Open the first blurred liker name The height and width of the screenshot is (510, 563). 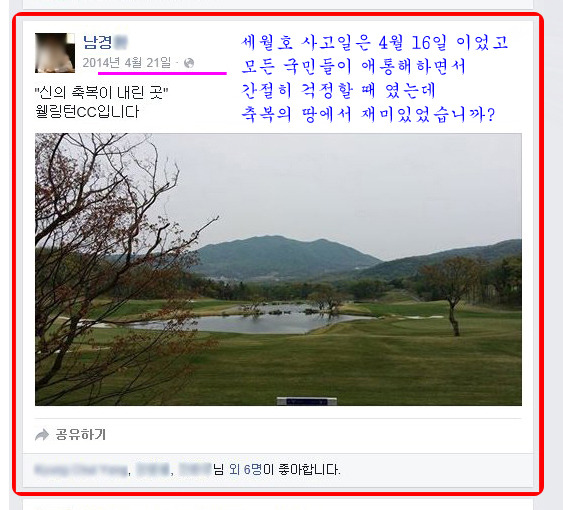[81, 469]
